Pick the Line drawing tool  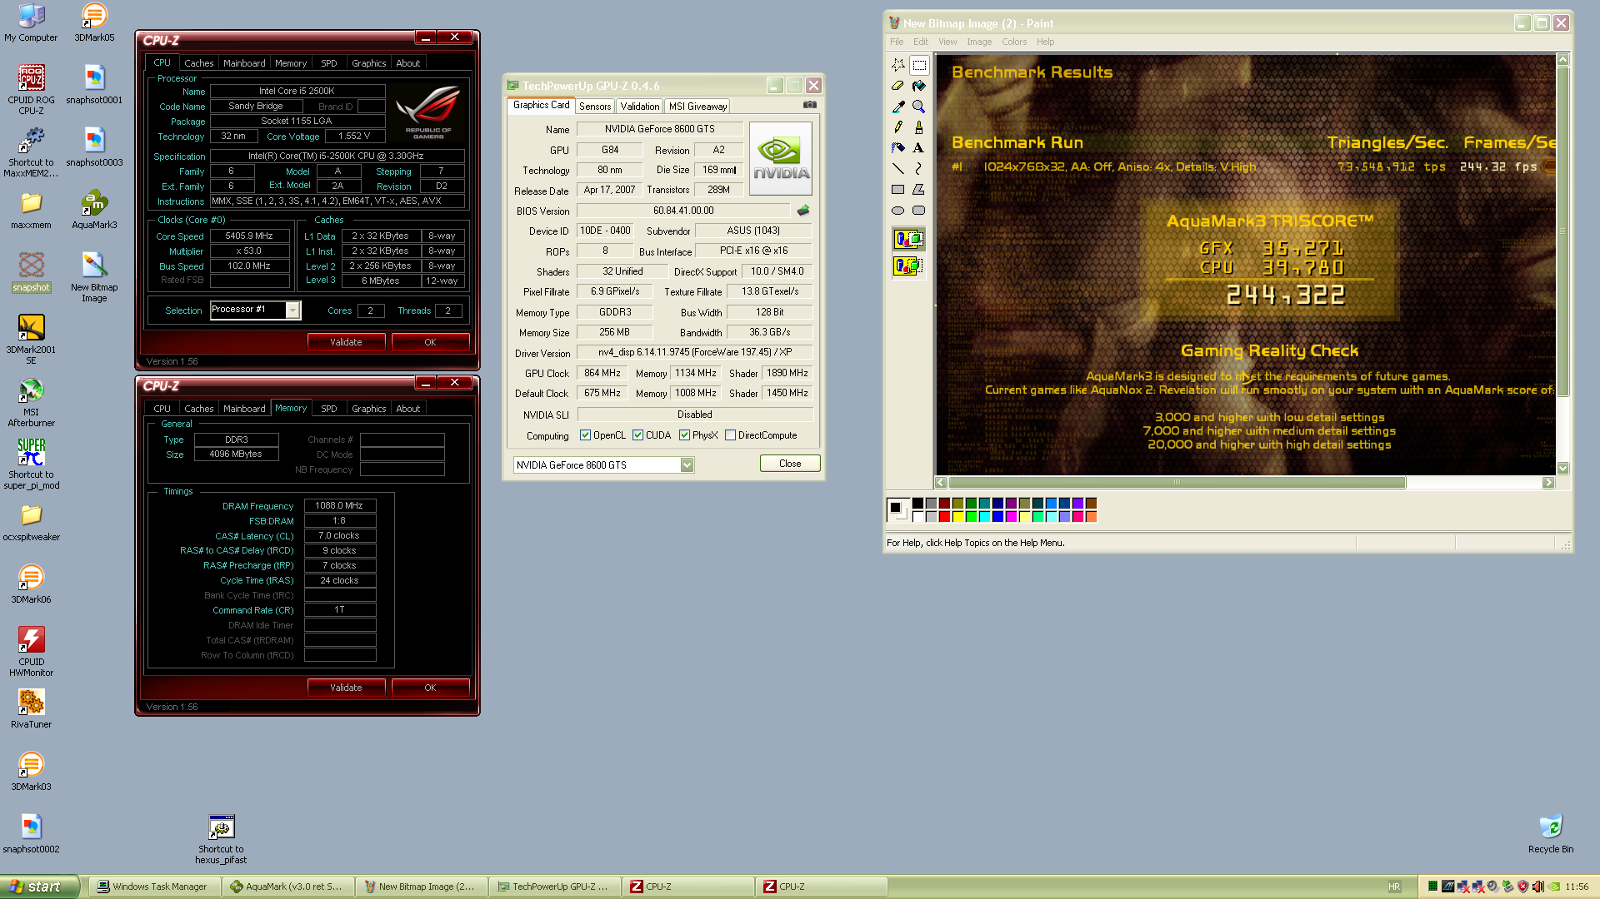point(898,169)
